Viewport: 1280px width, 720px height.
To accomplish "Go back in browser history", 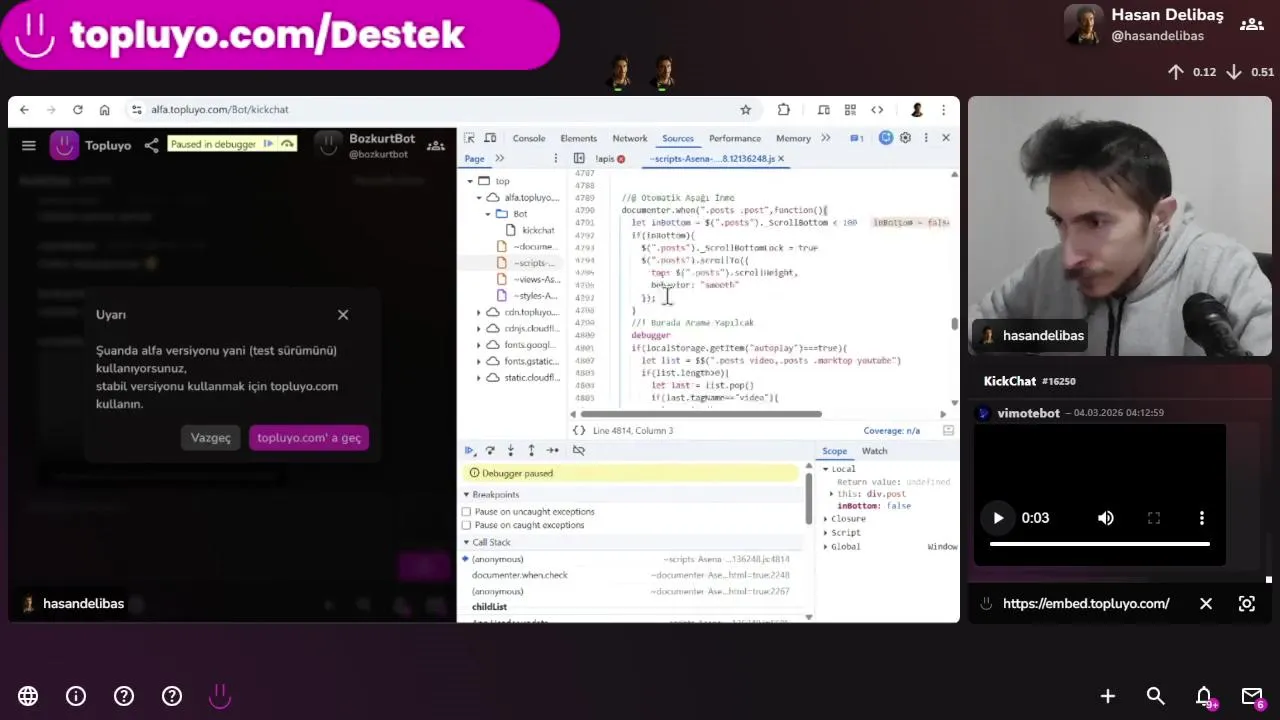I will [24, 110].
